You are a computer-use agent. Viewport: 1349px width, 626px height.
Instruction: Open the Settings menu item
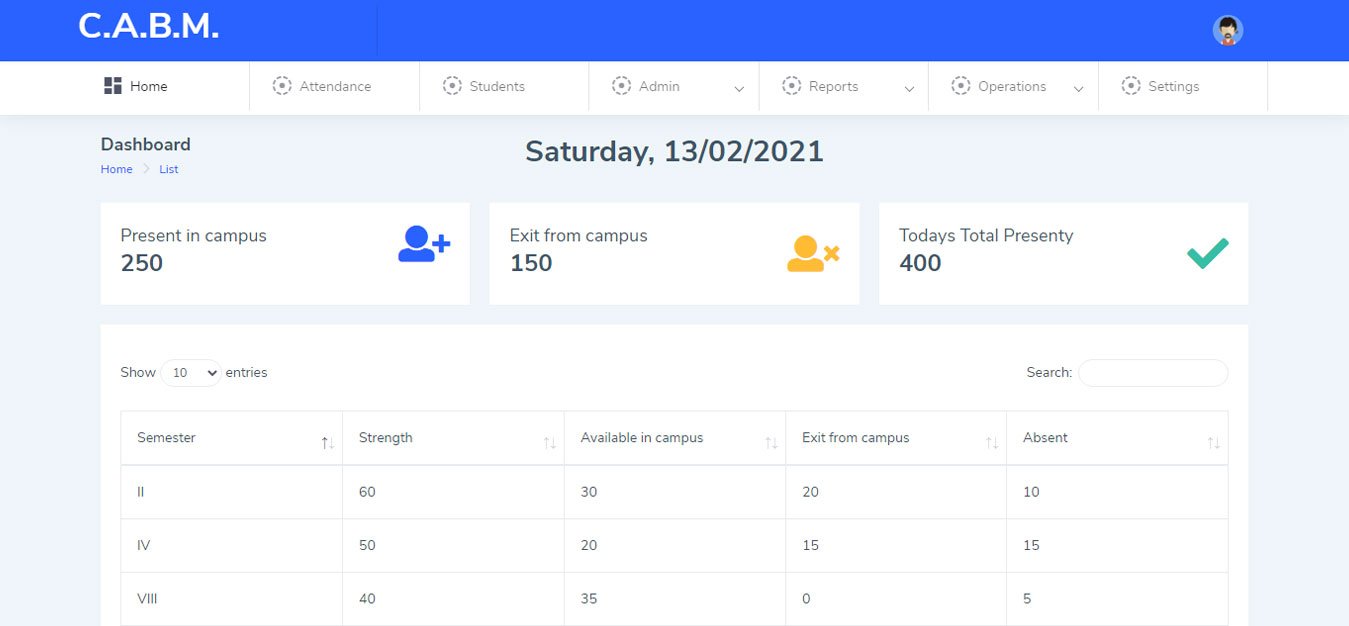1172,87
